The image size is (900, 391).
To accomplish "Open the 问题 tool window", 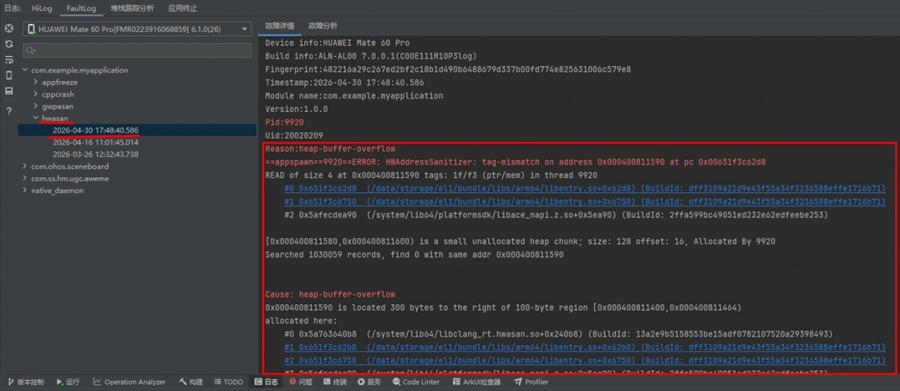I will click(x=301, y=382).
